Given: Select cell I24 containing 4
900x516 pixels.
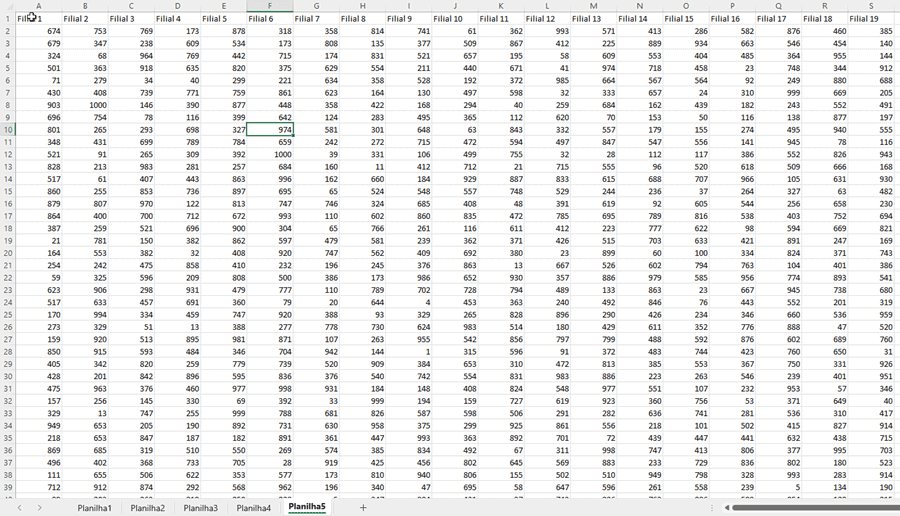Looking at the screenshot, I should click(409, 302).
